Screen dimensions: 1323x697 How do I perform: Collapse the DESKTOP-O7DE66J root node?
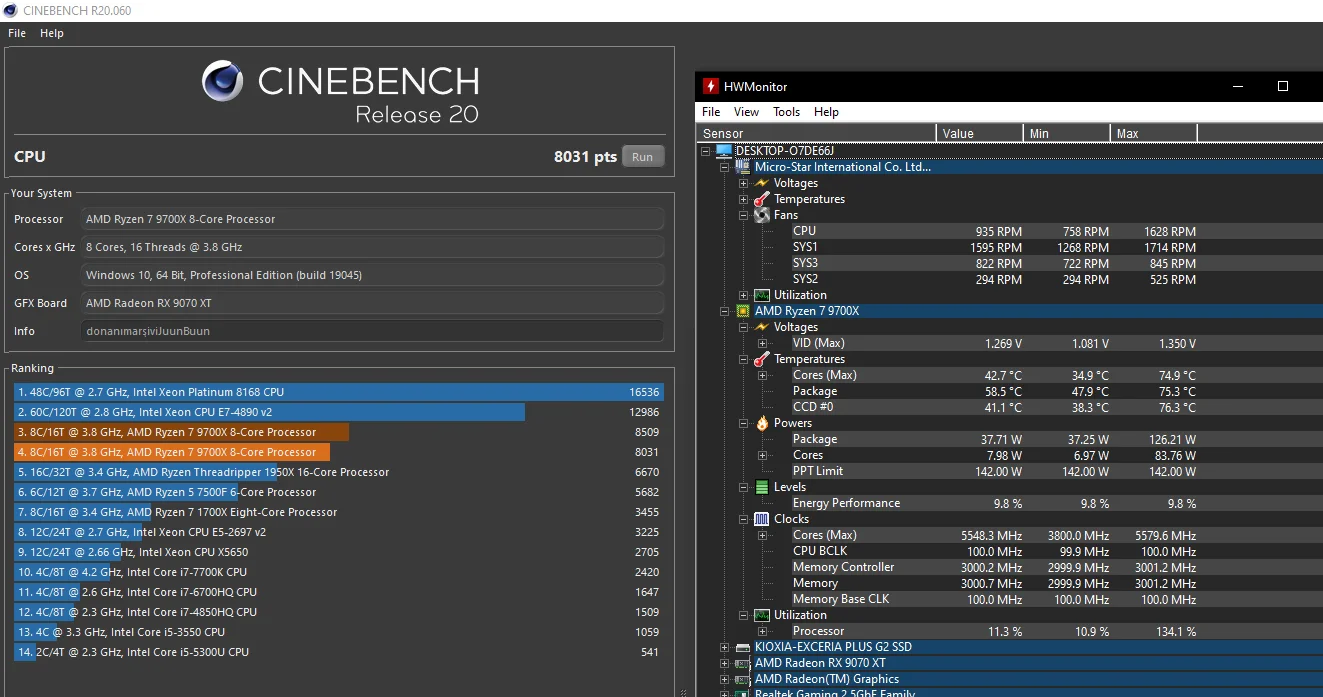[706, 151]
